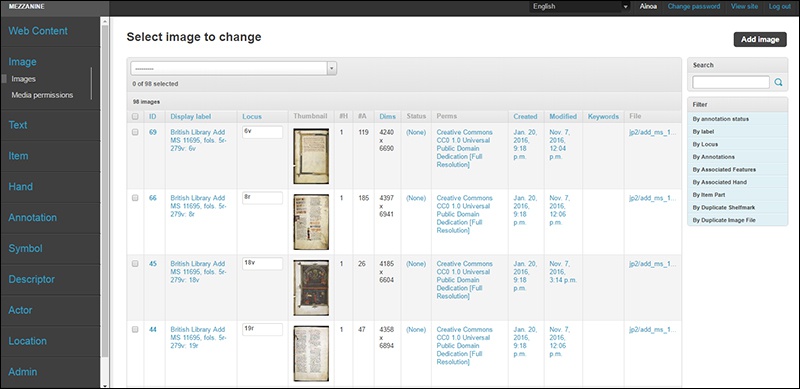Sort by the Dims column header
Screen dimensions: 800x389
point(388,116)
